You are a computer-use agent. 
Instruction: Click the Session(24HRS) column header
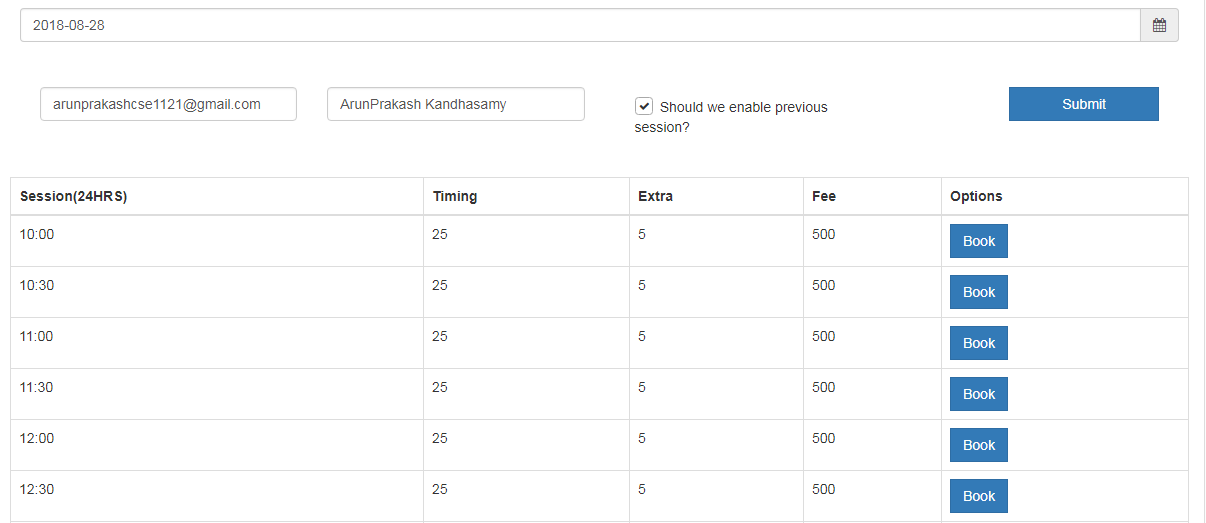pos(73,196)
